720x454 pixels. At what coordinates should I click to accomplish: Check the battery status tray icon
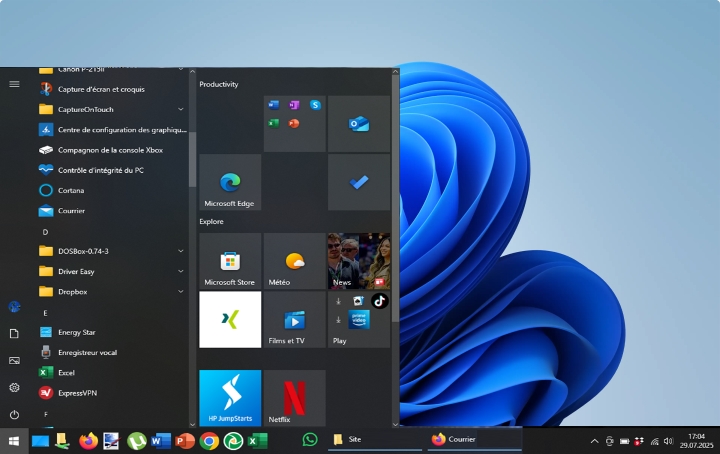(x=624, y=441)
